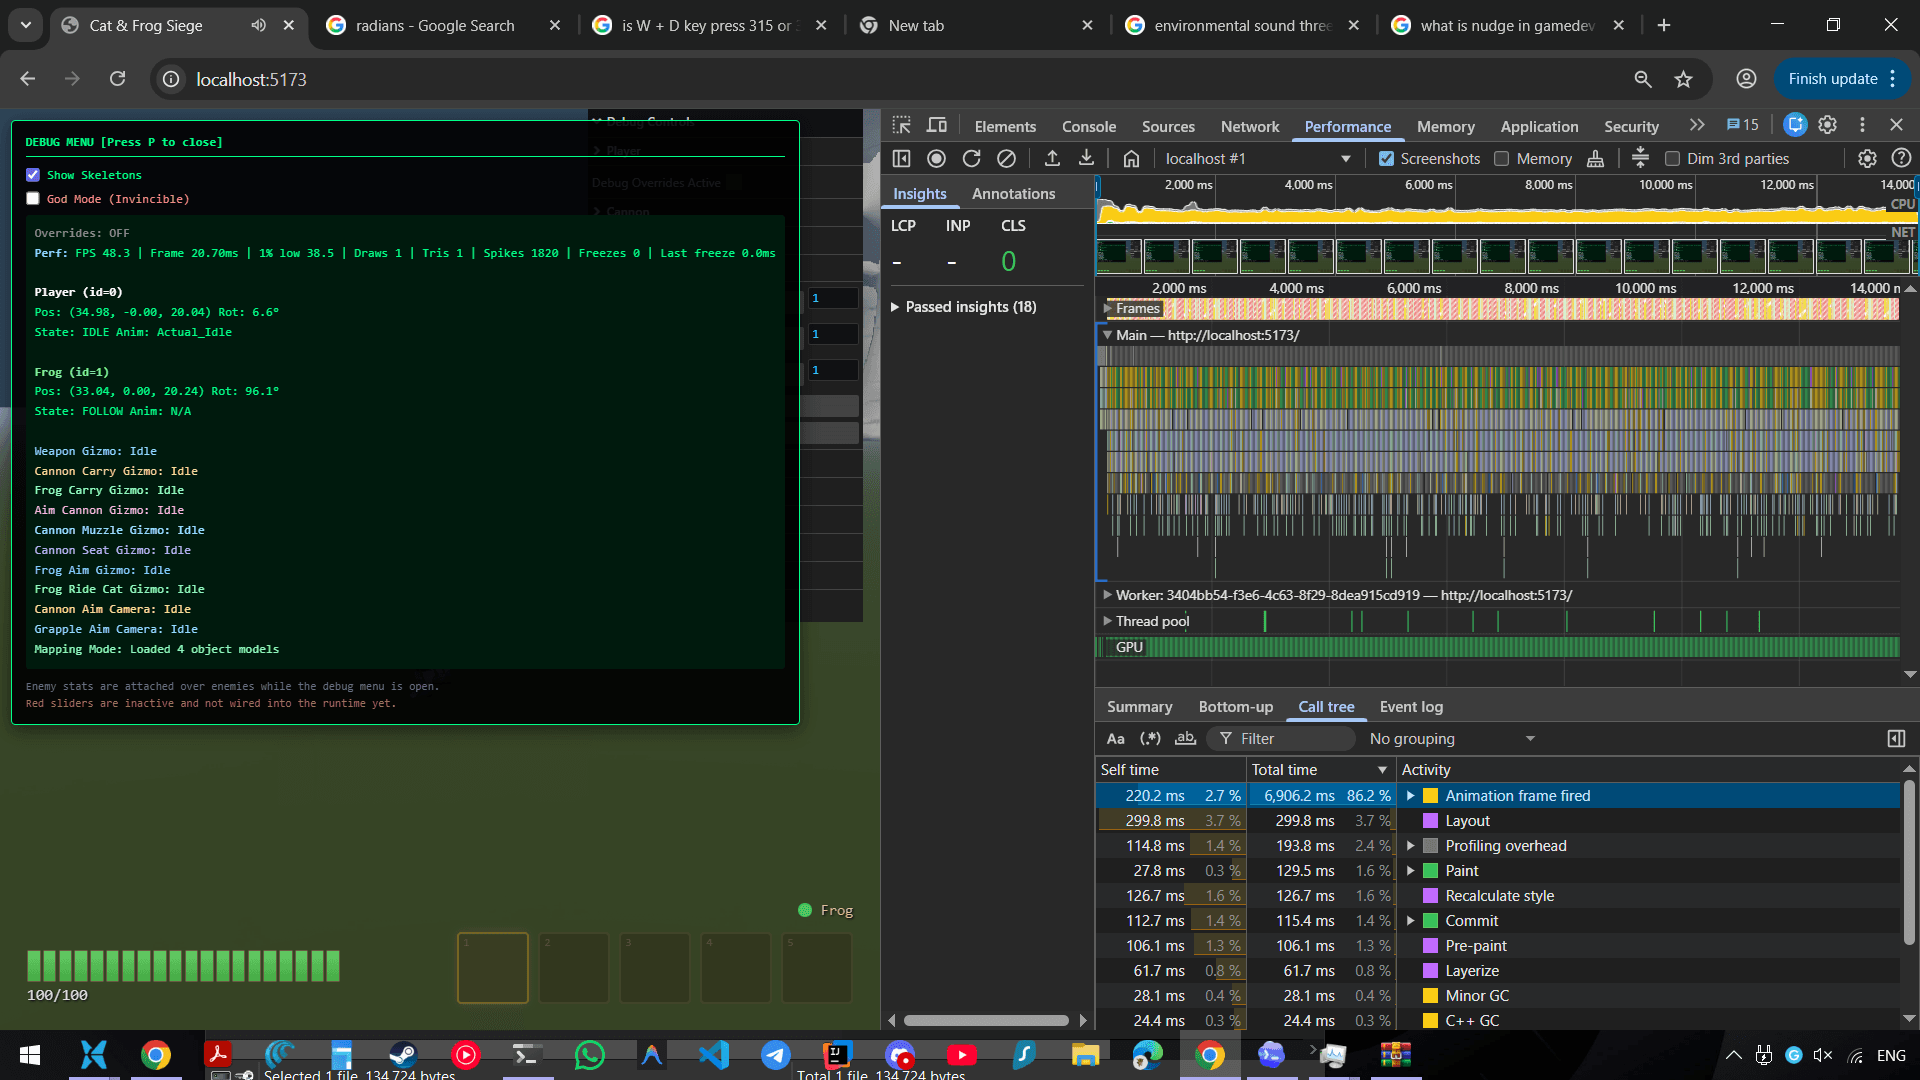Viewport: 1920px width, 1080px height.
Task: Open the Network tab
Action: (1250, 126)
